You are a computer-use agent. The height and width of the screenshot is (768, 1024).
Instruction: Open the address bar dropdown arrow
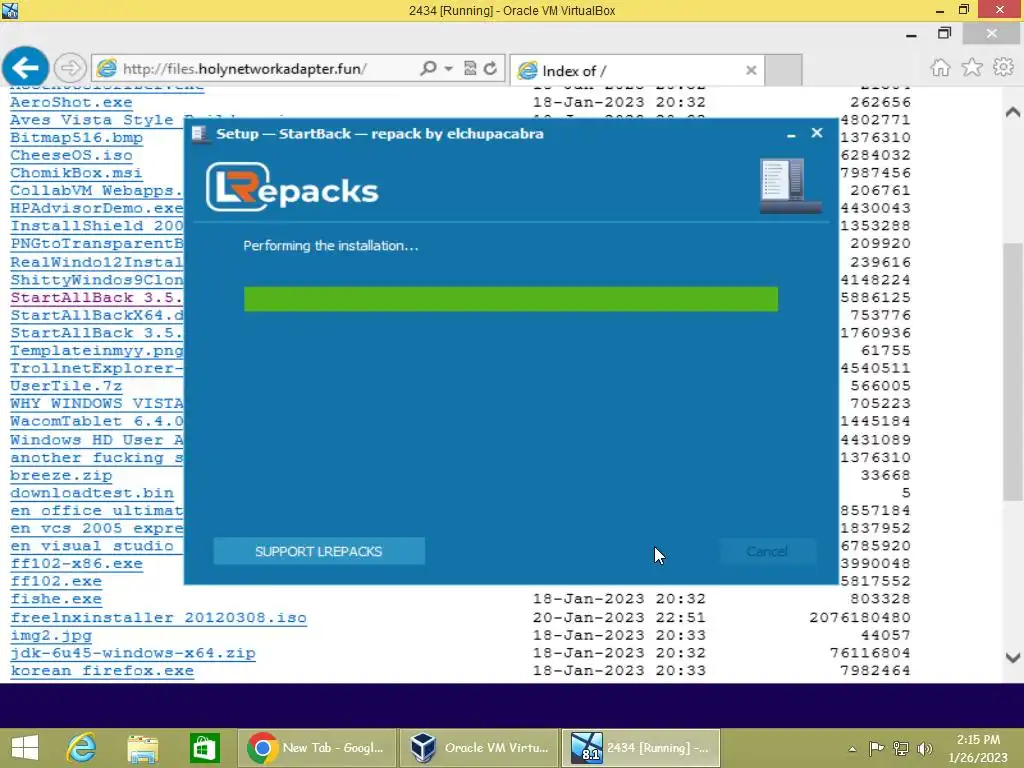[x=449, y=69]
